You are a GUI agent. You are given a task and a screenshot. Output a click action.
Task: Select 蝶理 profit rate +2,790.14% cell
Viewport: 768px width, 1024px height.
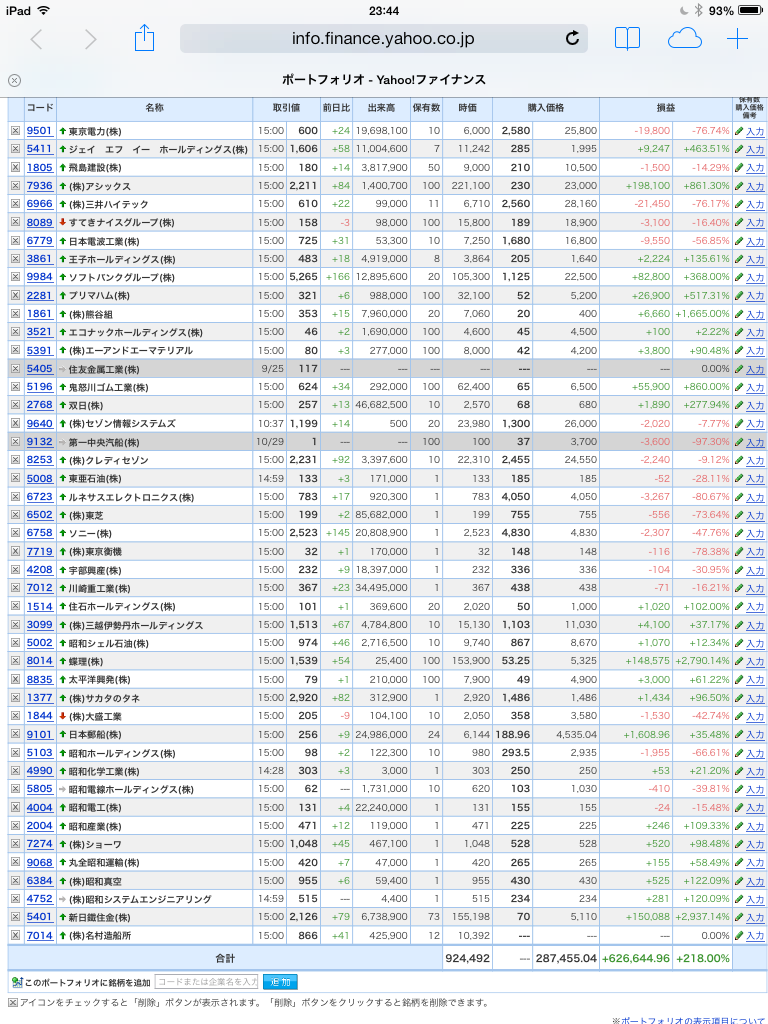click(703, 662)
